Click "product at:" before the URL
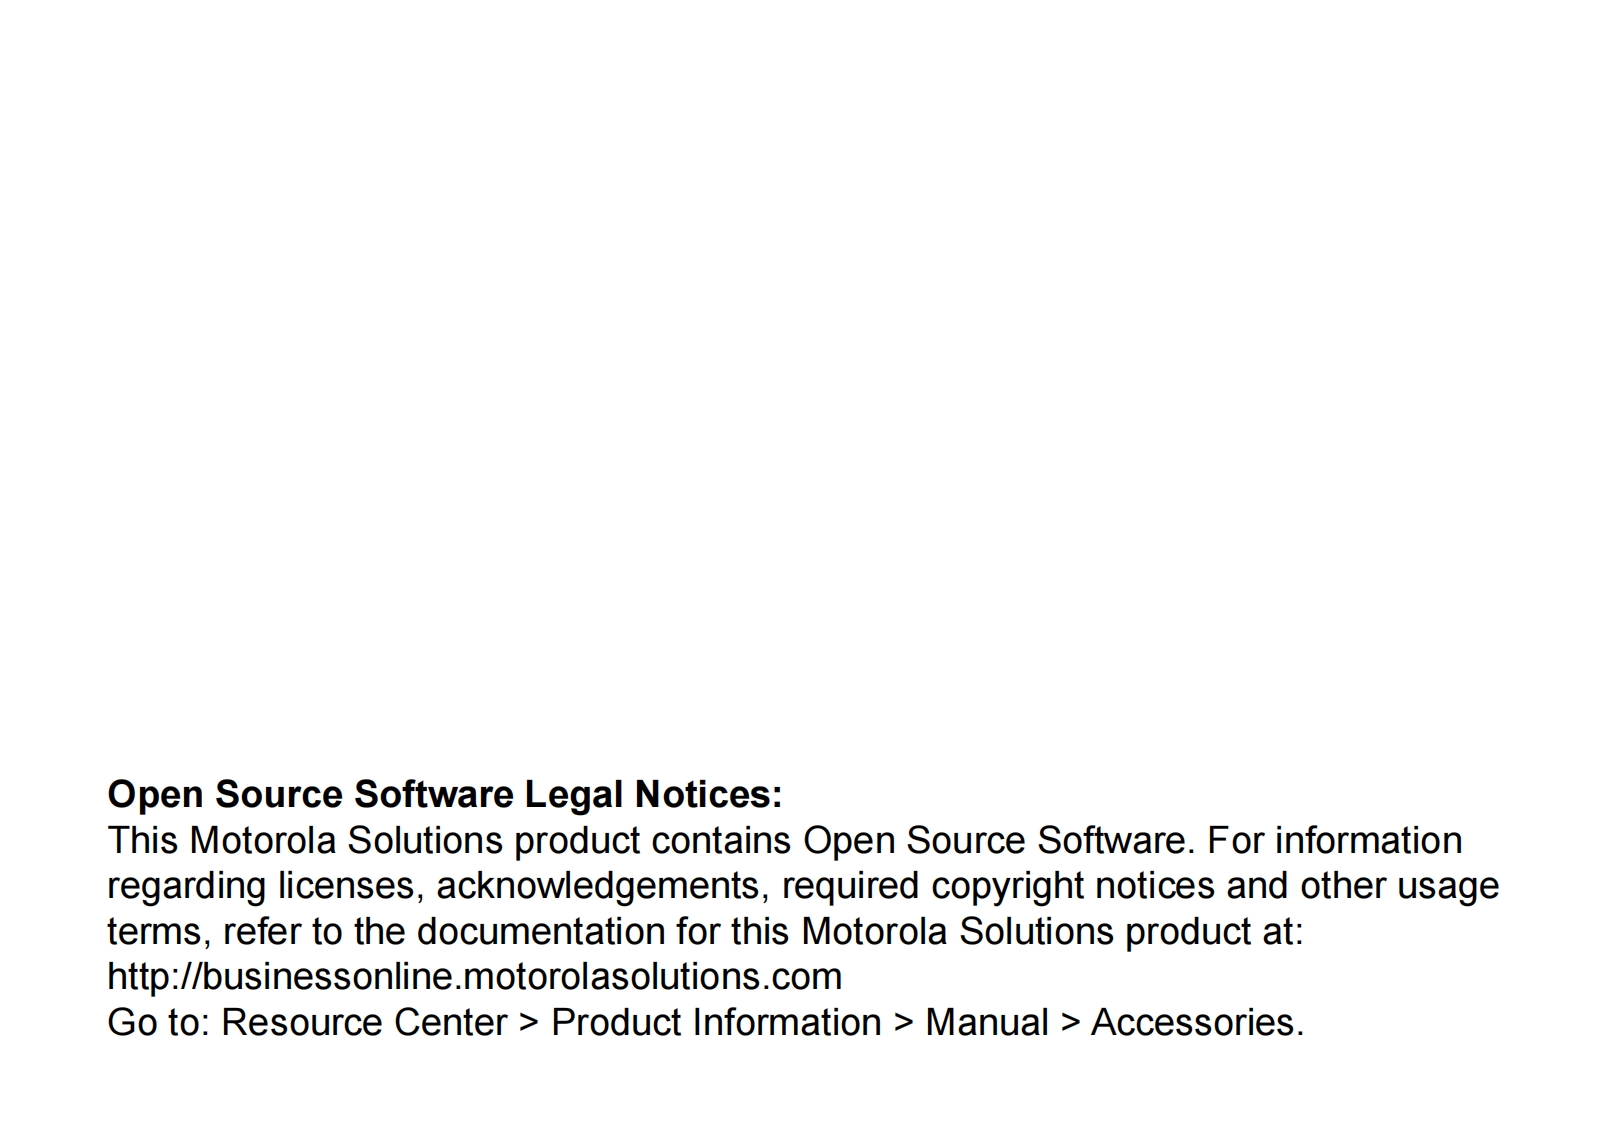 (1214, 932)
